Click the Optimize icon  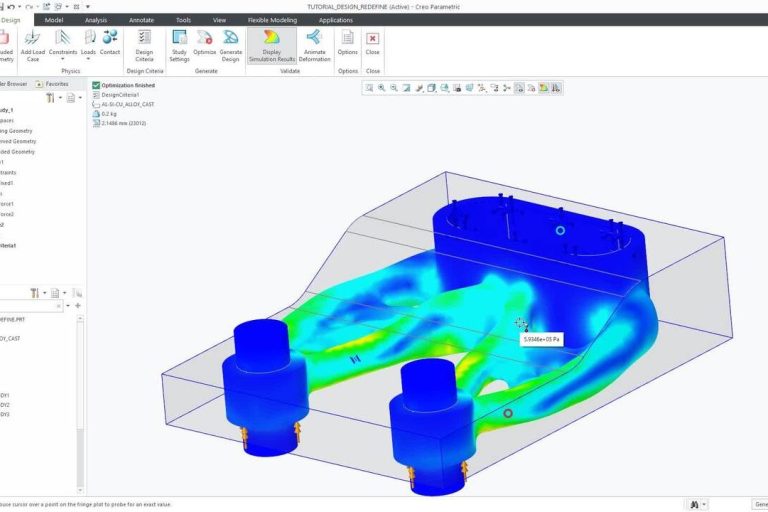pos(205,44)
